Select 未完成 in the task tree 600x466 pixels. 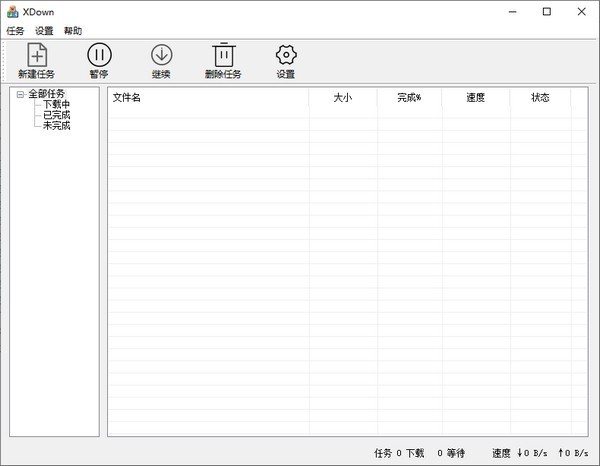click(x=56, y=126)
